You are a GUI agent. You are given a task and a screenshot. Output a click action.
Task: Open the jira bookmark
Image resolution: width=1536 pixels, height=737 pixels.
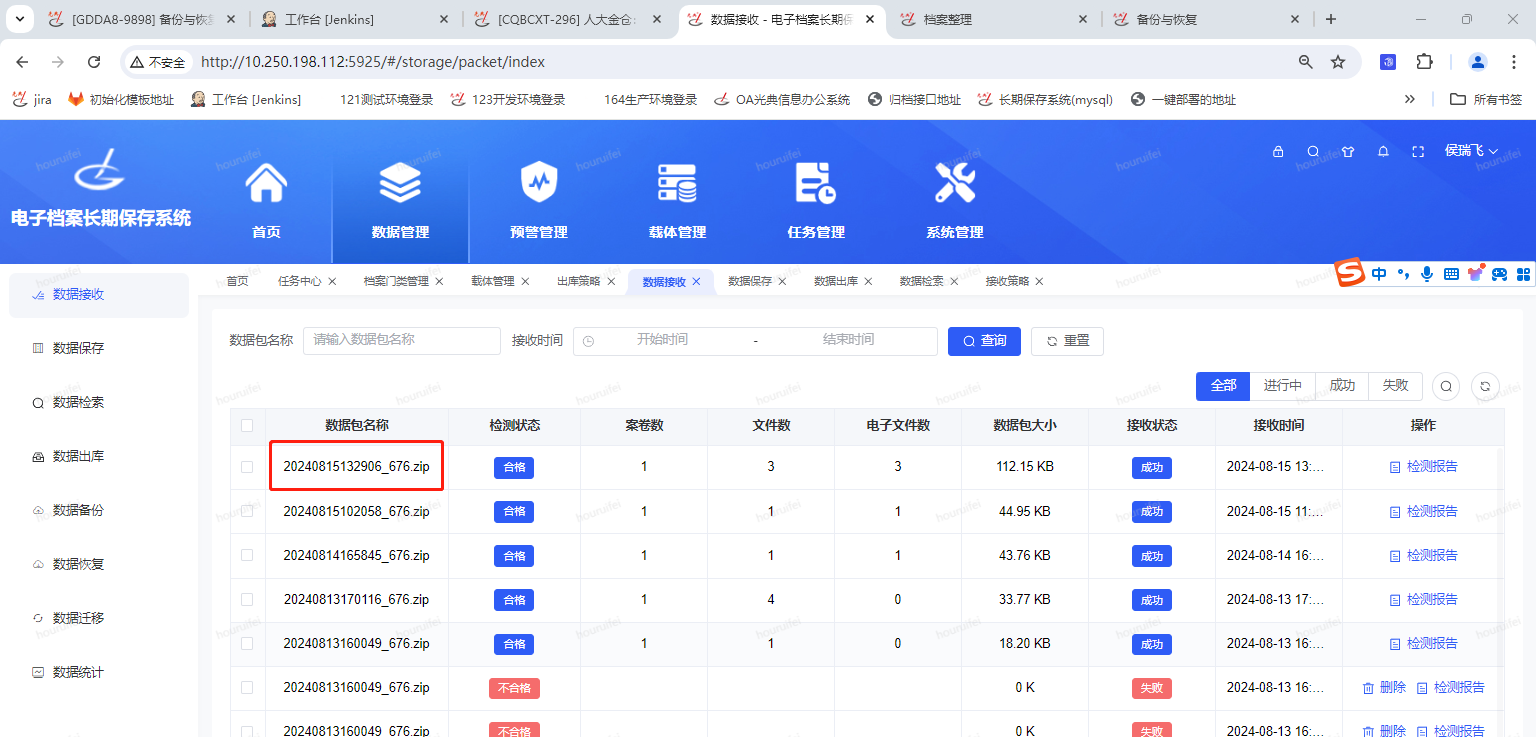point(32,99)
